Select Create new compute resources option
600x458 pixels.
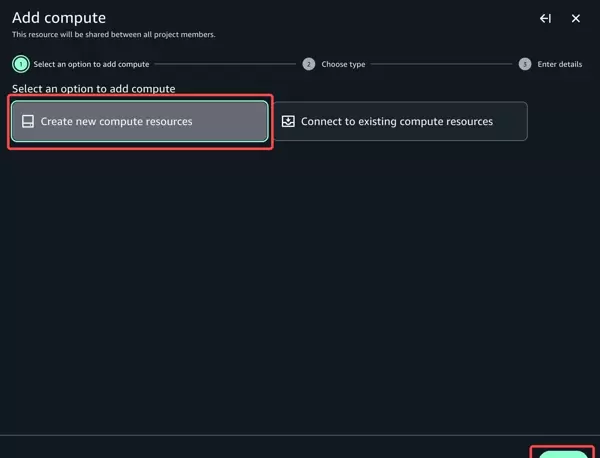tap(140, 122)
